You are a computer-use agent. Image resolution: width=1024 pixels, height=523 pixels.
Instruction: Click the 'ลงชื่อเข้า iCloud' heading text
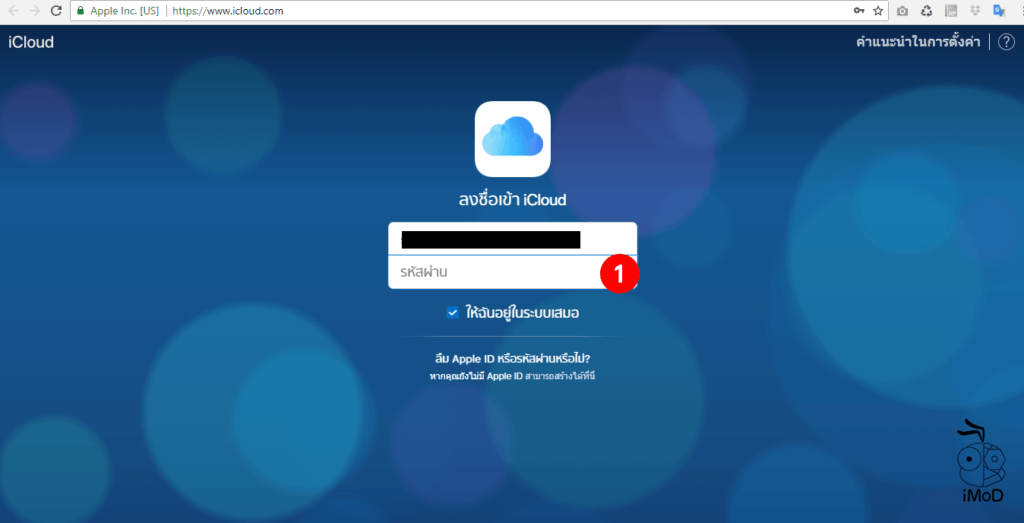pos(513,200)
